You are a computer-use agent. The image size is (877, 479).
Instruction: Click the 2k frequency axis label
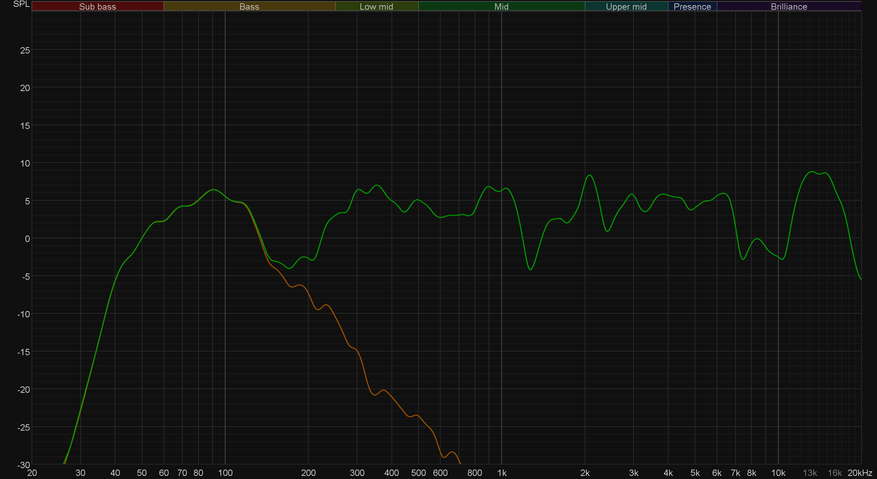(x=585, y=472)
